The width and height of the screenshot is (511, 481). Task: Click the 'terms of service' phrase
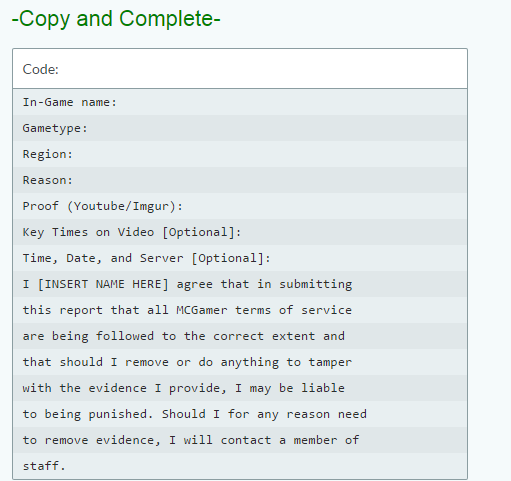[x=293, y=310]
